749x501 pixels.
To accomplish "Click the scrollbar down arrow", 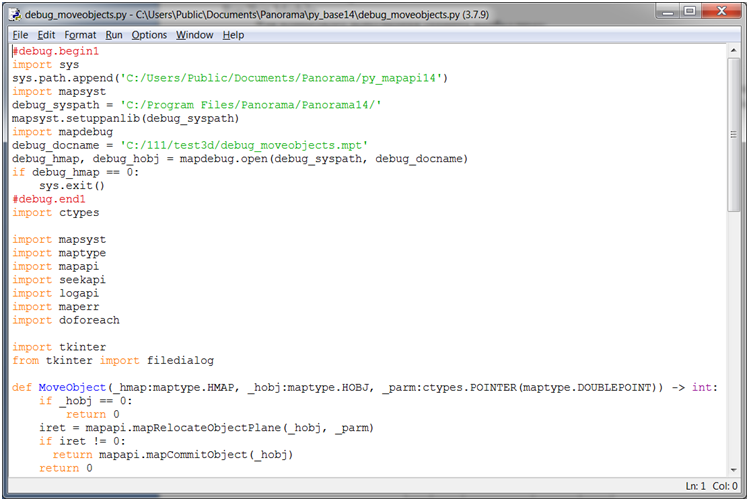I will [735, 470].
